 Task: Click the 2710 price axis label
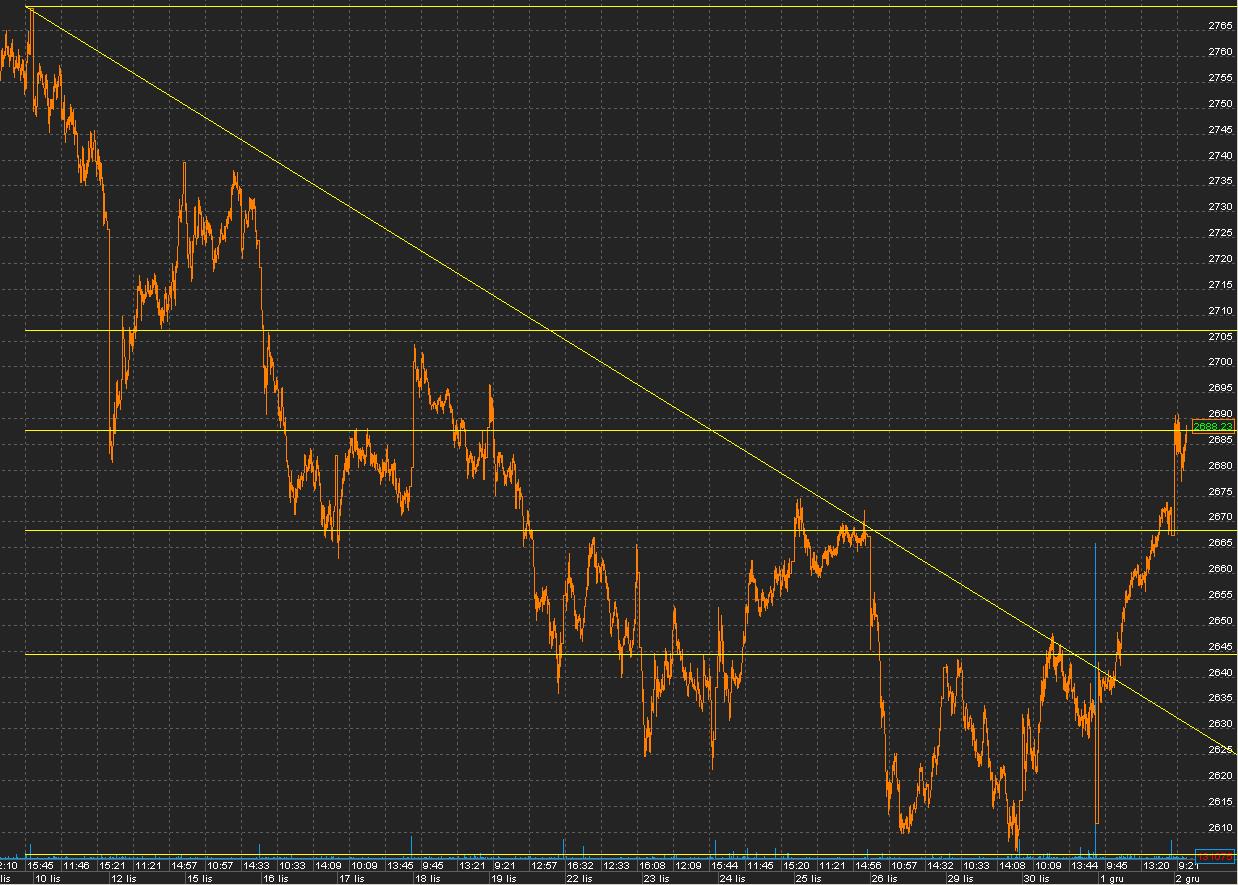(x=1220, y=310)
